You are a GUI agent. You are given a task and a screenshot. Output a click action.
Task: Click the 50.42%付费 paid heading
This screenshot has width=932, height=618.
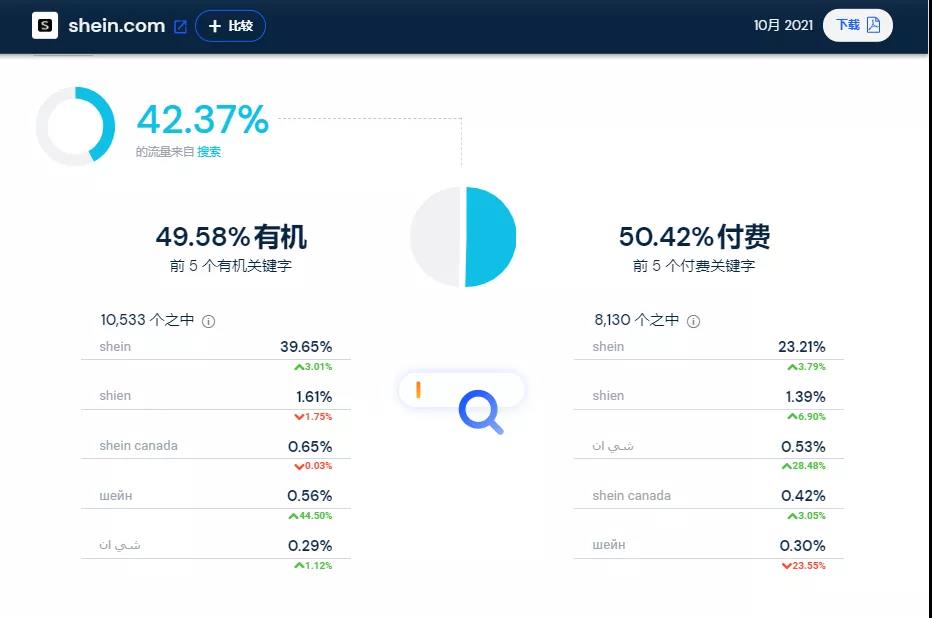(694, 237)
